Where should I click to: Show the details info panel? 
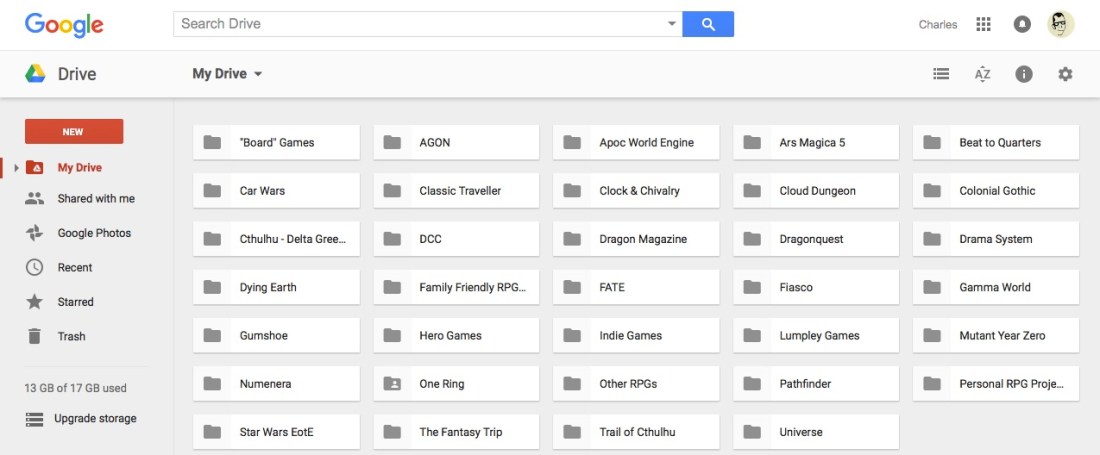(x=1023, y=74)
